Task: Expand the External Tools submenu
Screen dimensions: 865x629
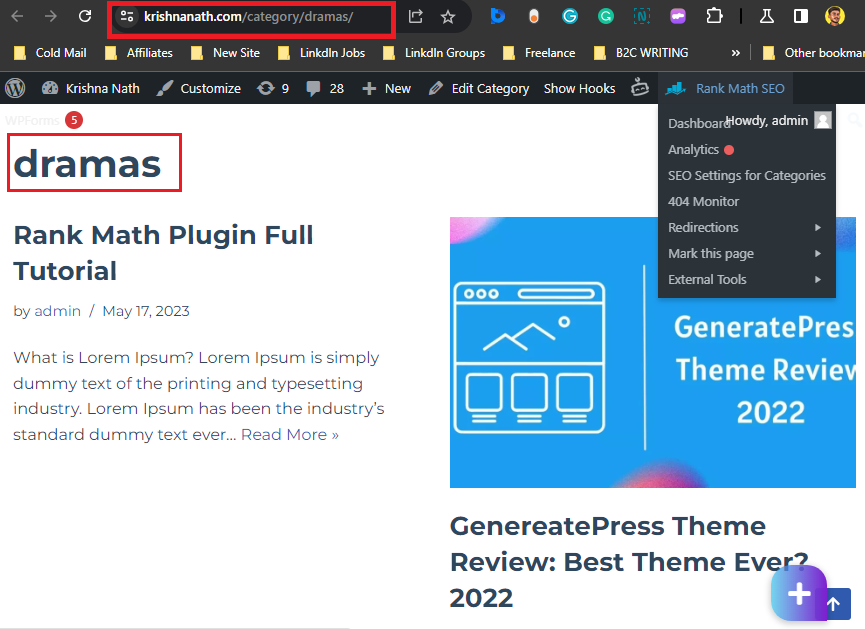Action: click(746, 279)
